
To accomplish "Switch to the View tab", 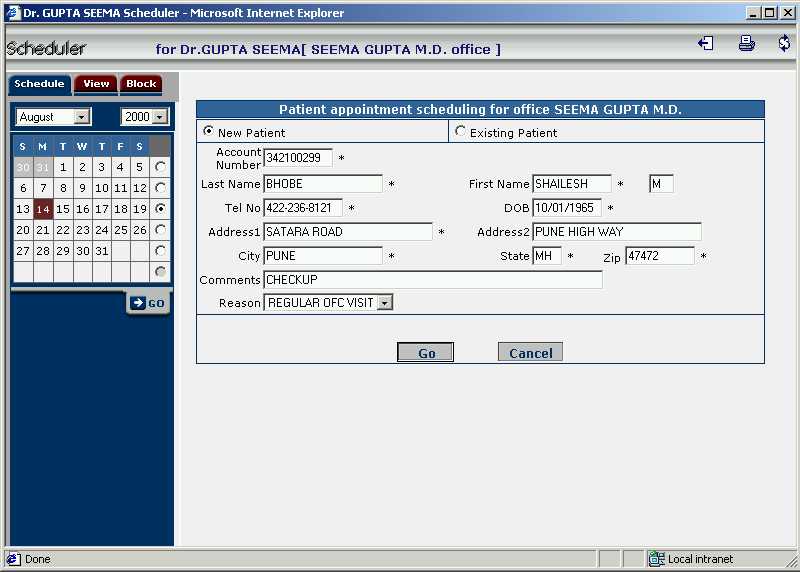I will pos(96,84).
